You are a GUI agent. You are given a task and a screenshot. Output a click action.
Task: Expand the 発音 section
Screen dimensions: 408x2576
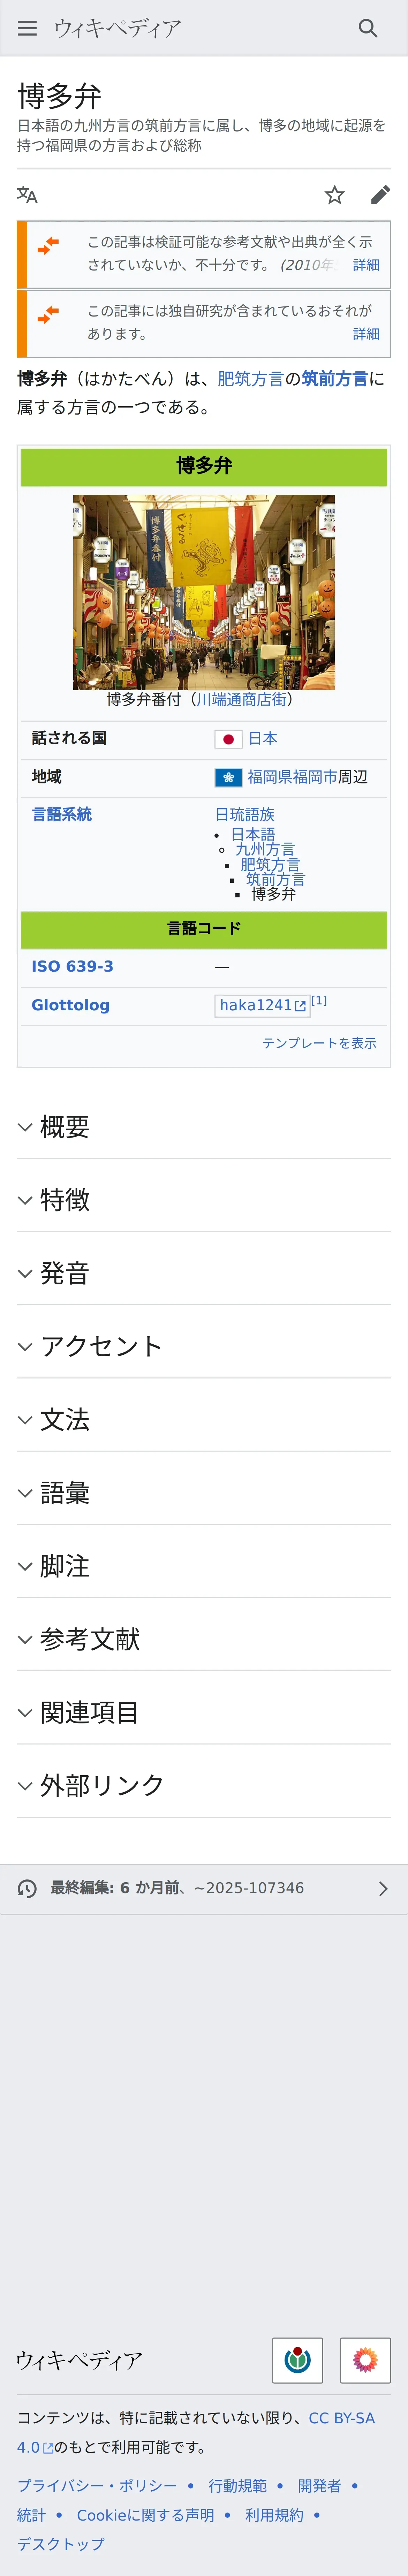pos(65,1273)
